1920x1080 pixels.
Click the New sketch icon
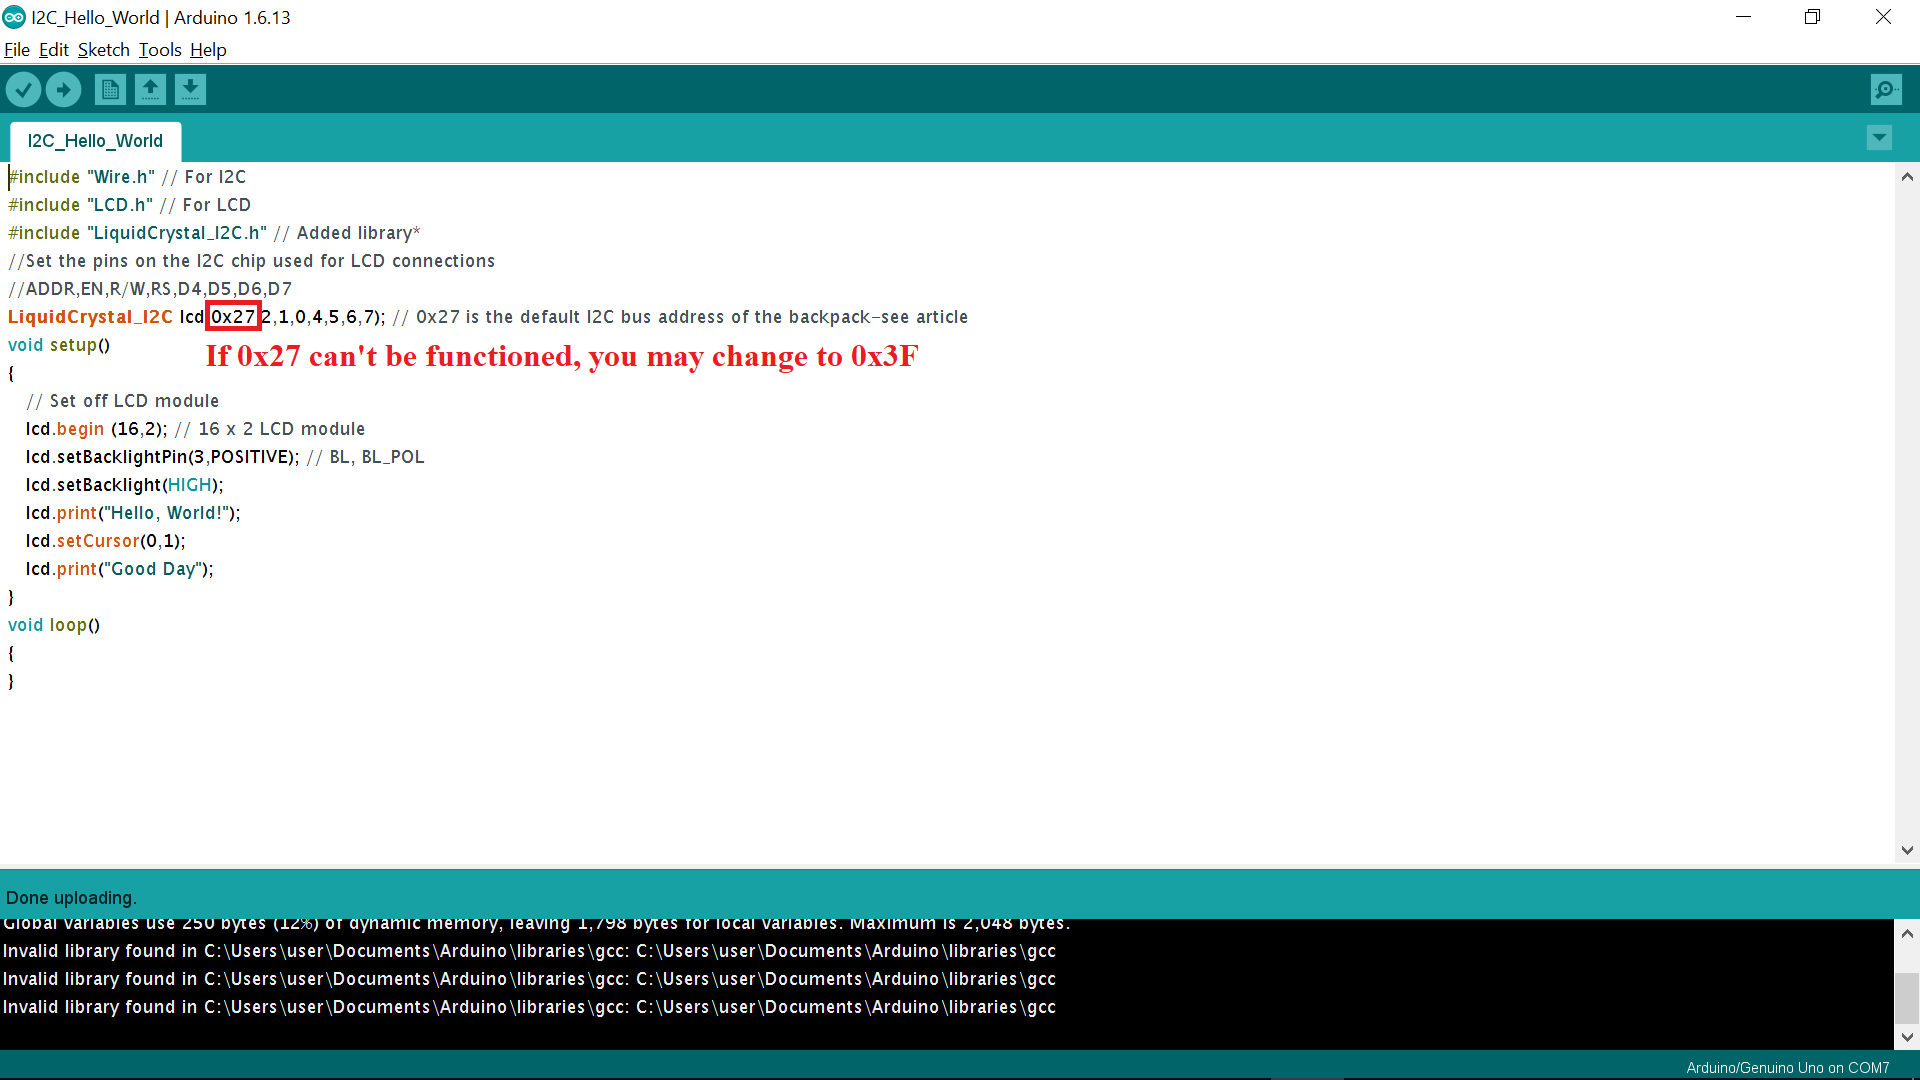[110, 90]
